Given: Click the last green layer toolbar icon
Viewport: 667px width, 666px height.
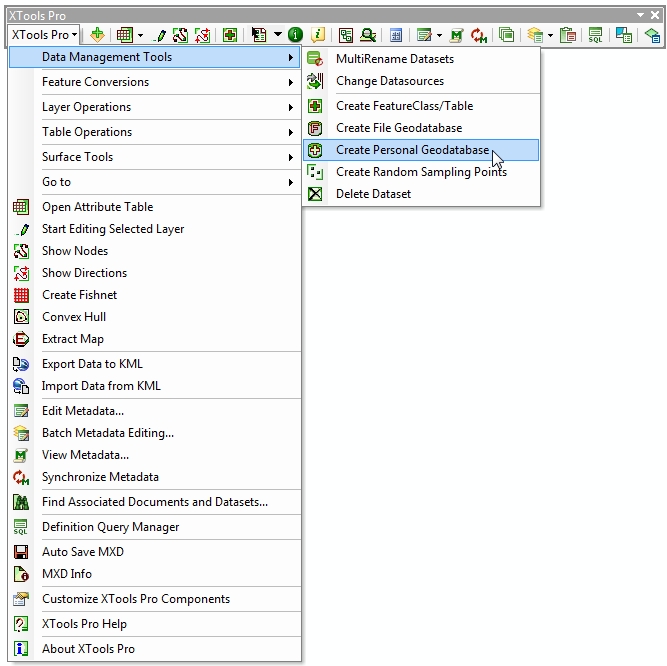Looking at the screenshot, I should [x=652, y=35].
